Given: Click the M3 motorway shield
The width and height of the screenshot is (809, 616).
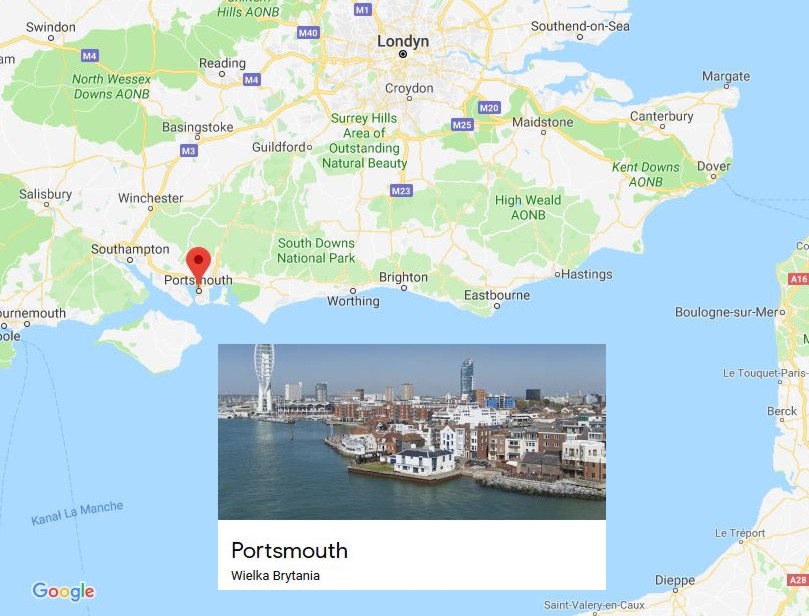Looking at the screenshot, I should point(189,151).
